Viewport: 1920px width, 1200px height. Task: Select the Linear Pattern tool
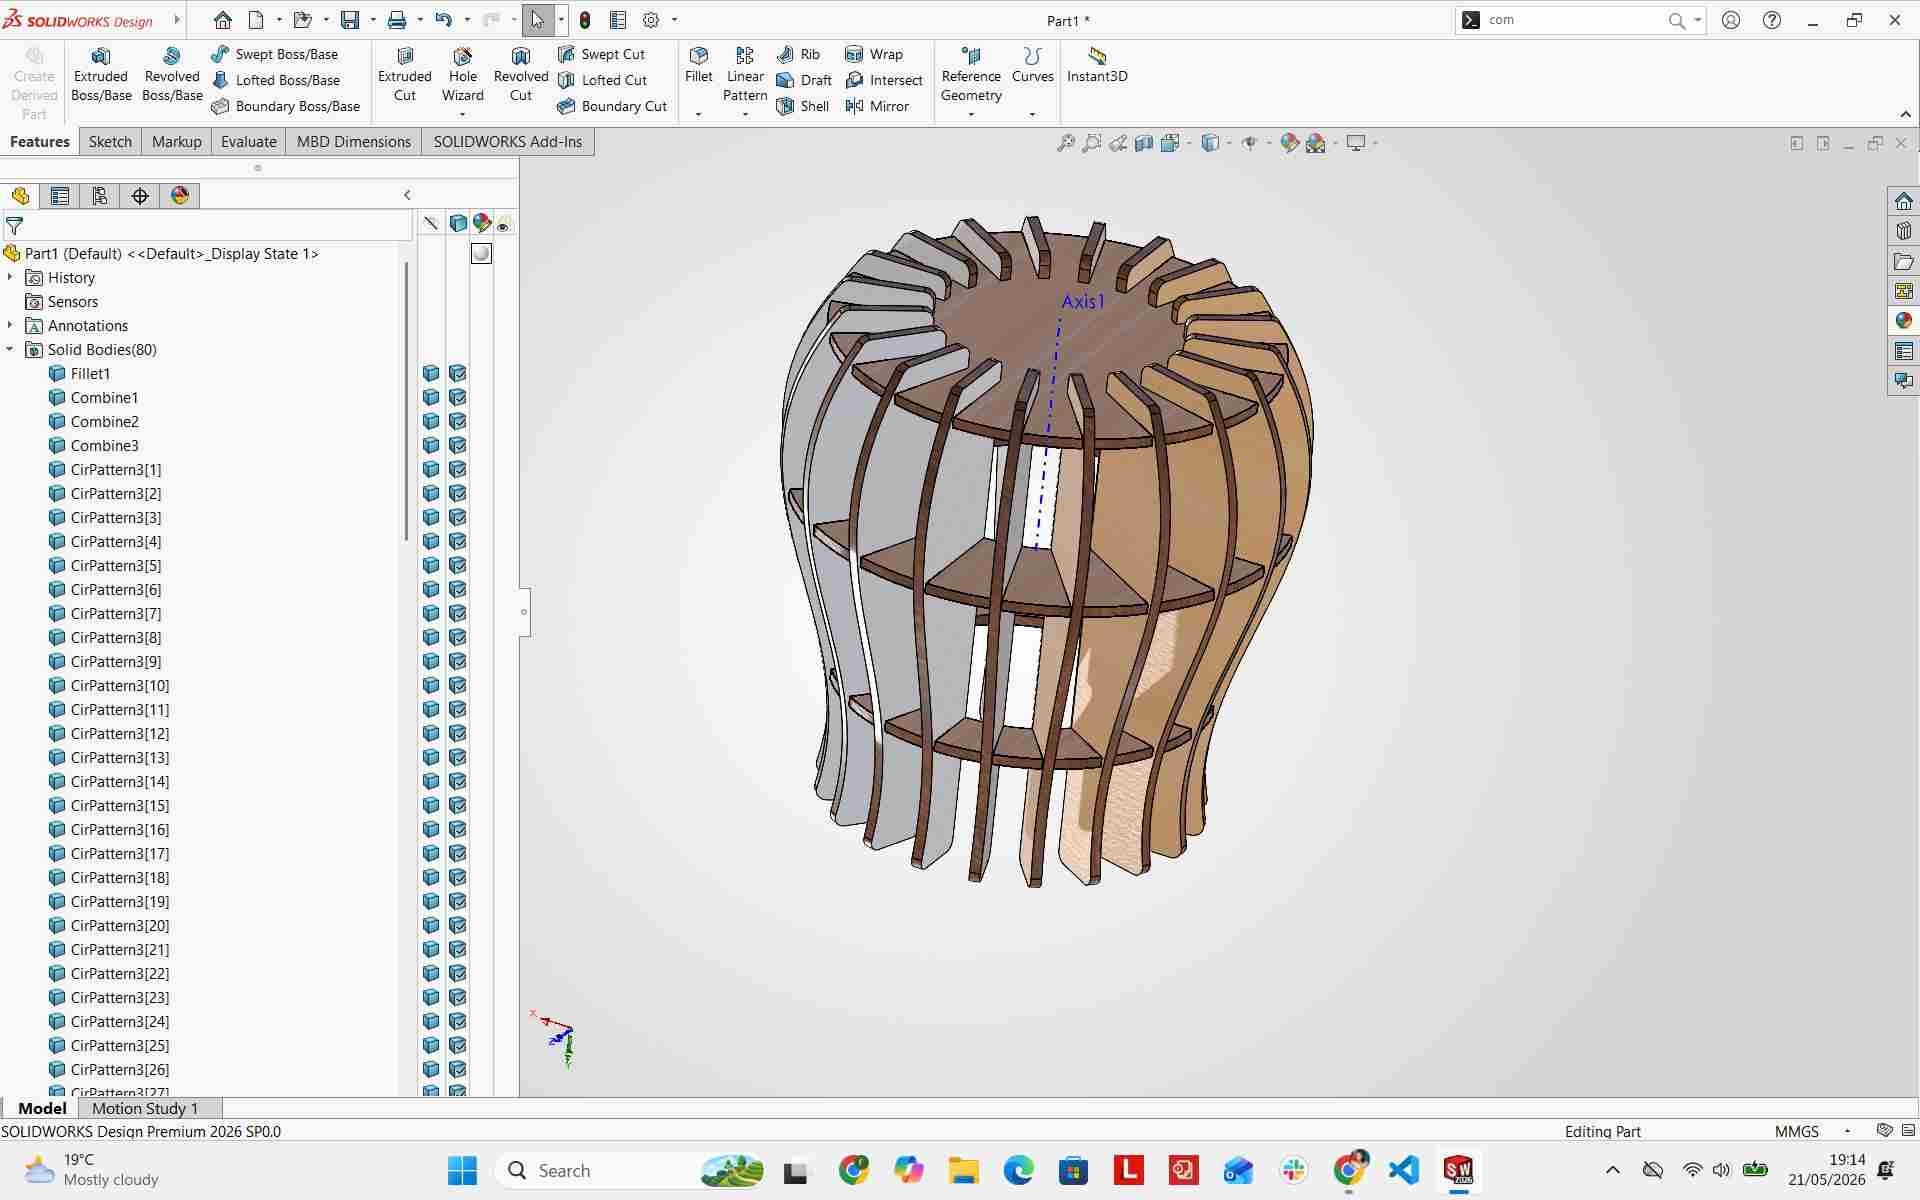tap(745, 74)
